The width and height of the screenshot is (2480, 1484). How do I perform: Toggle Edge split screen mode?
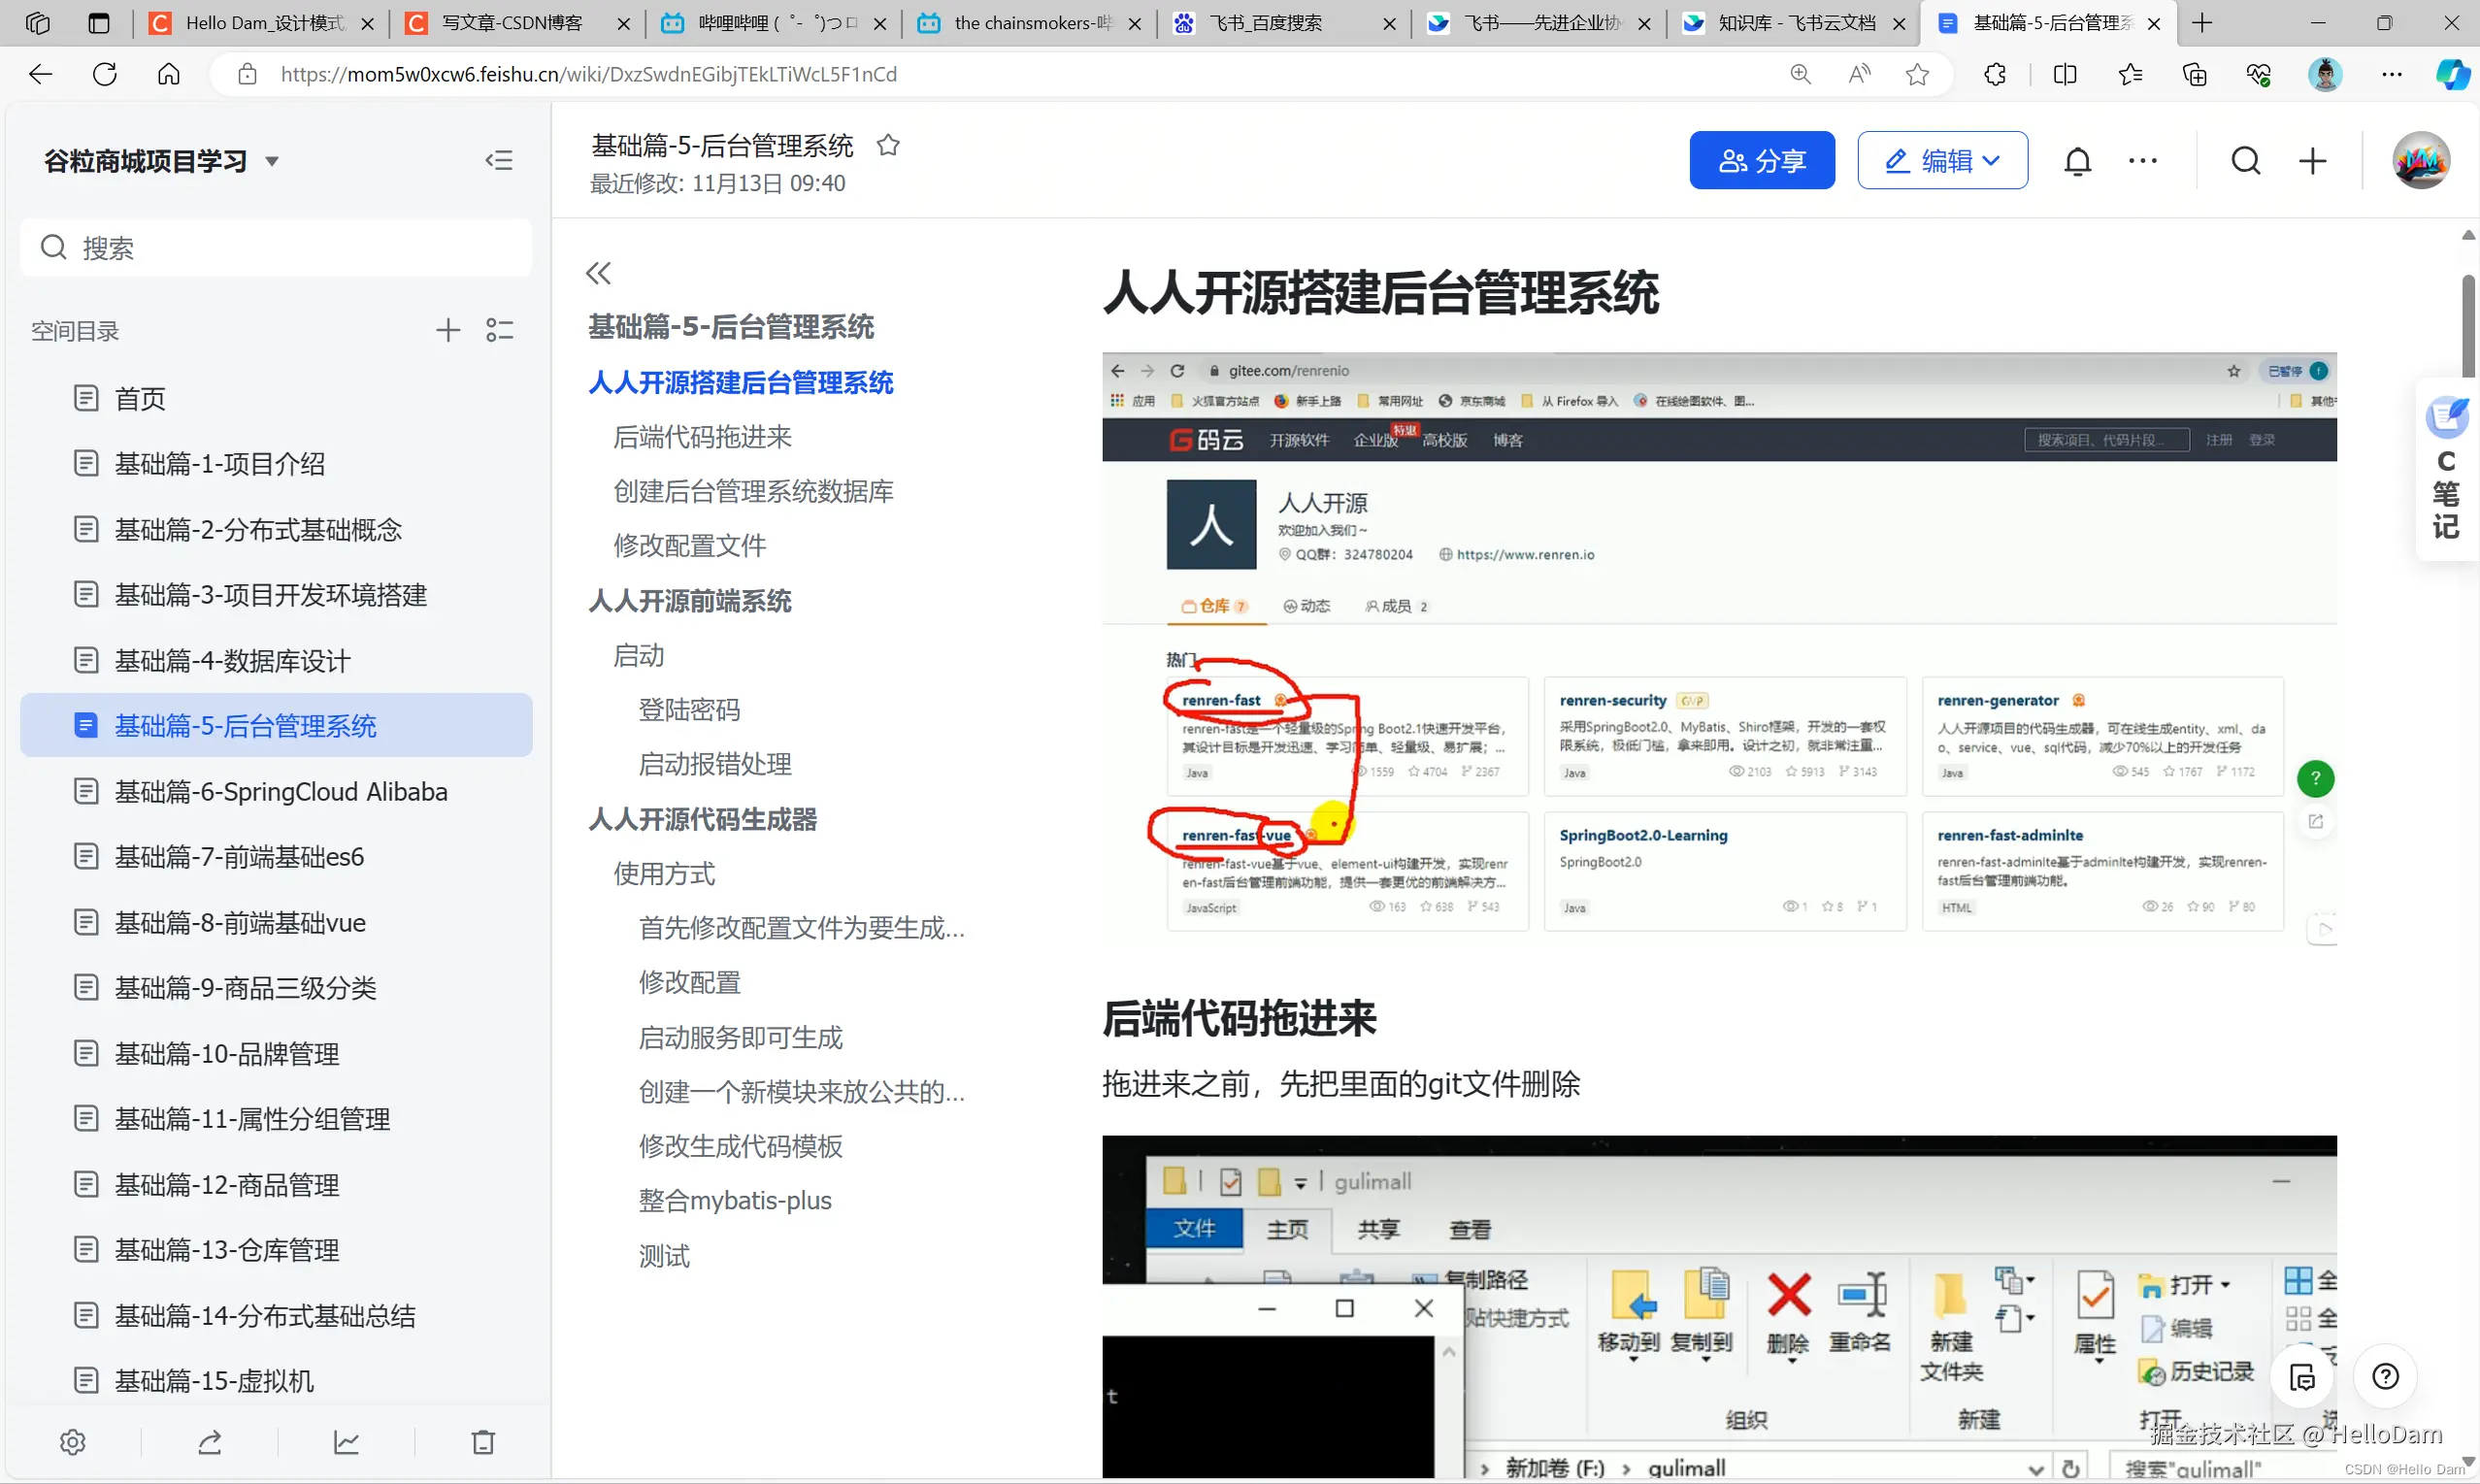(x=2064, y=74)
